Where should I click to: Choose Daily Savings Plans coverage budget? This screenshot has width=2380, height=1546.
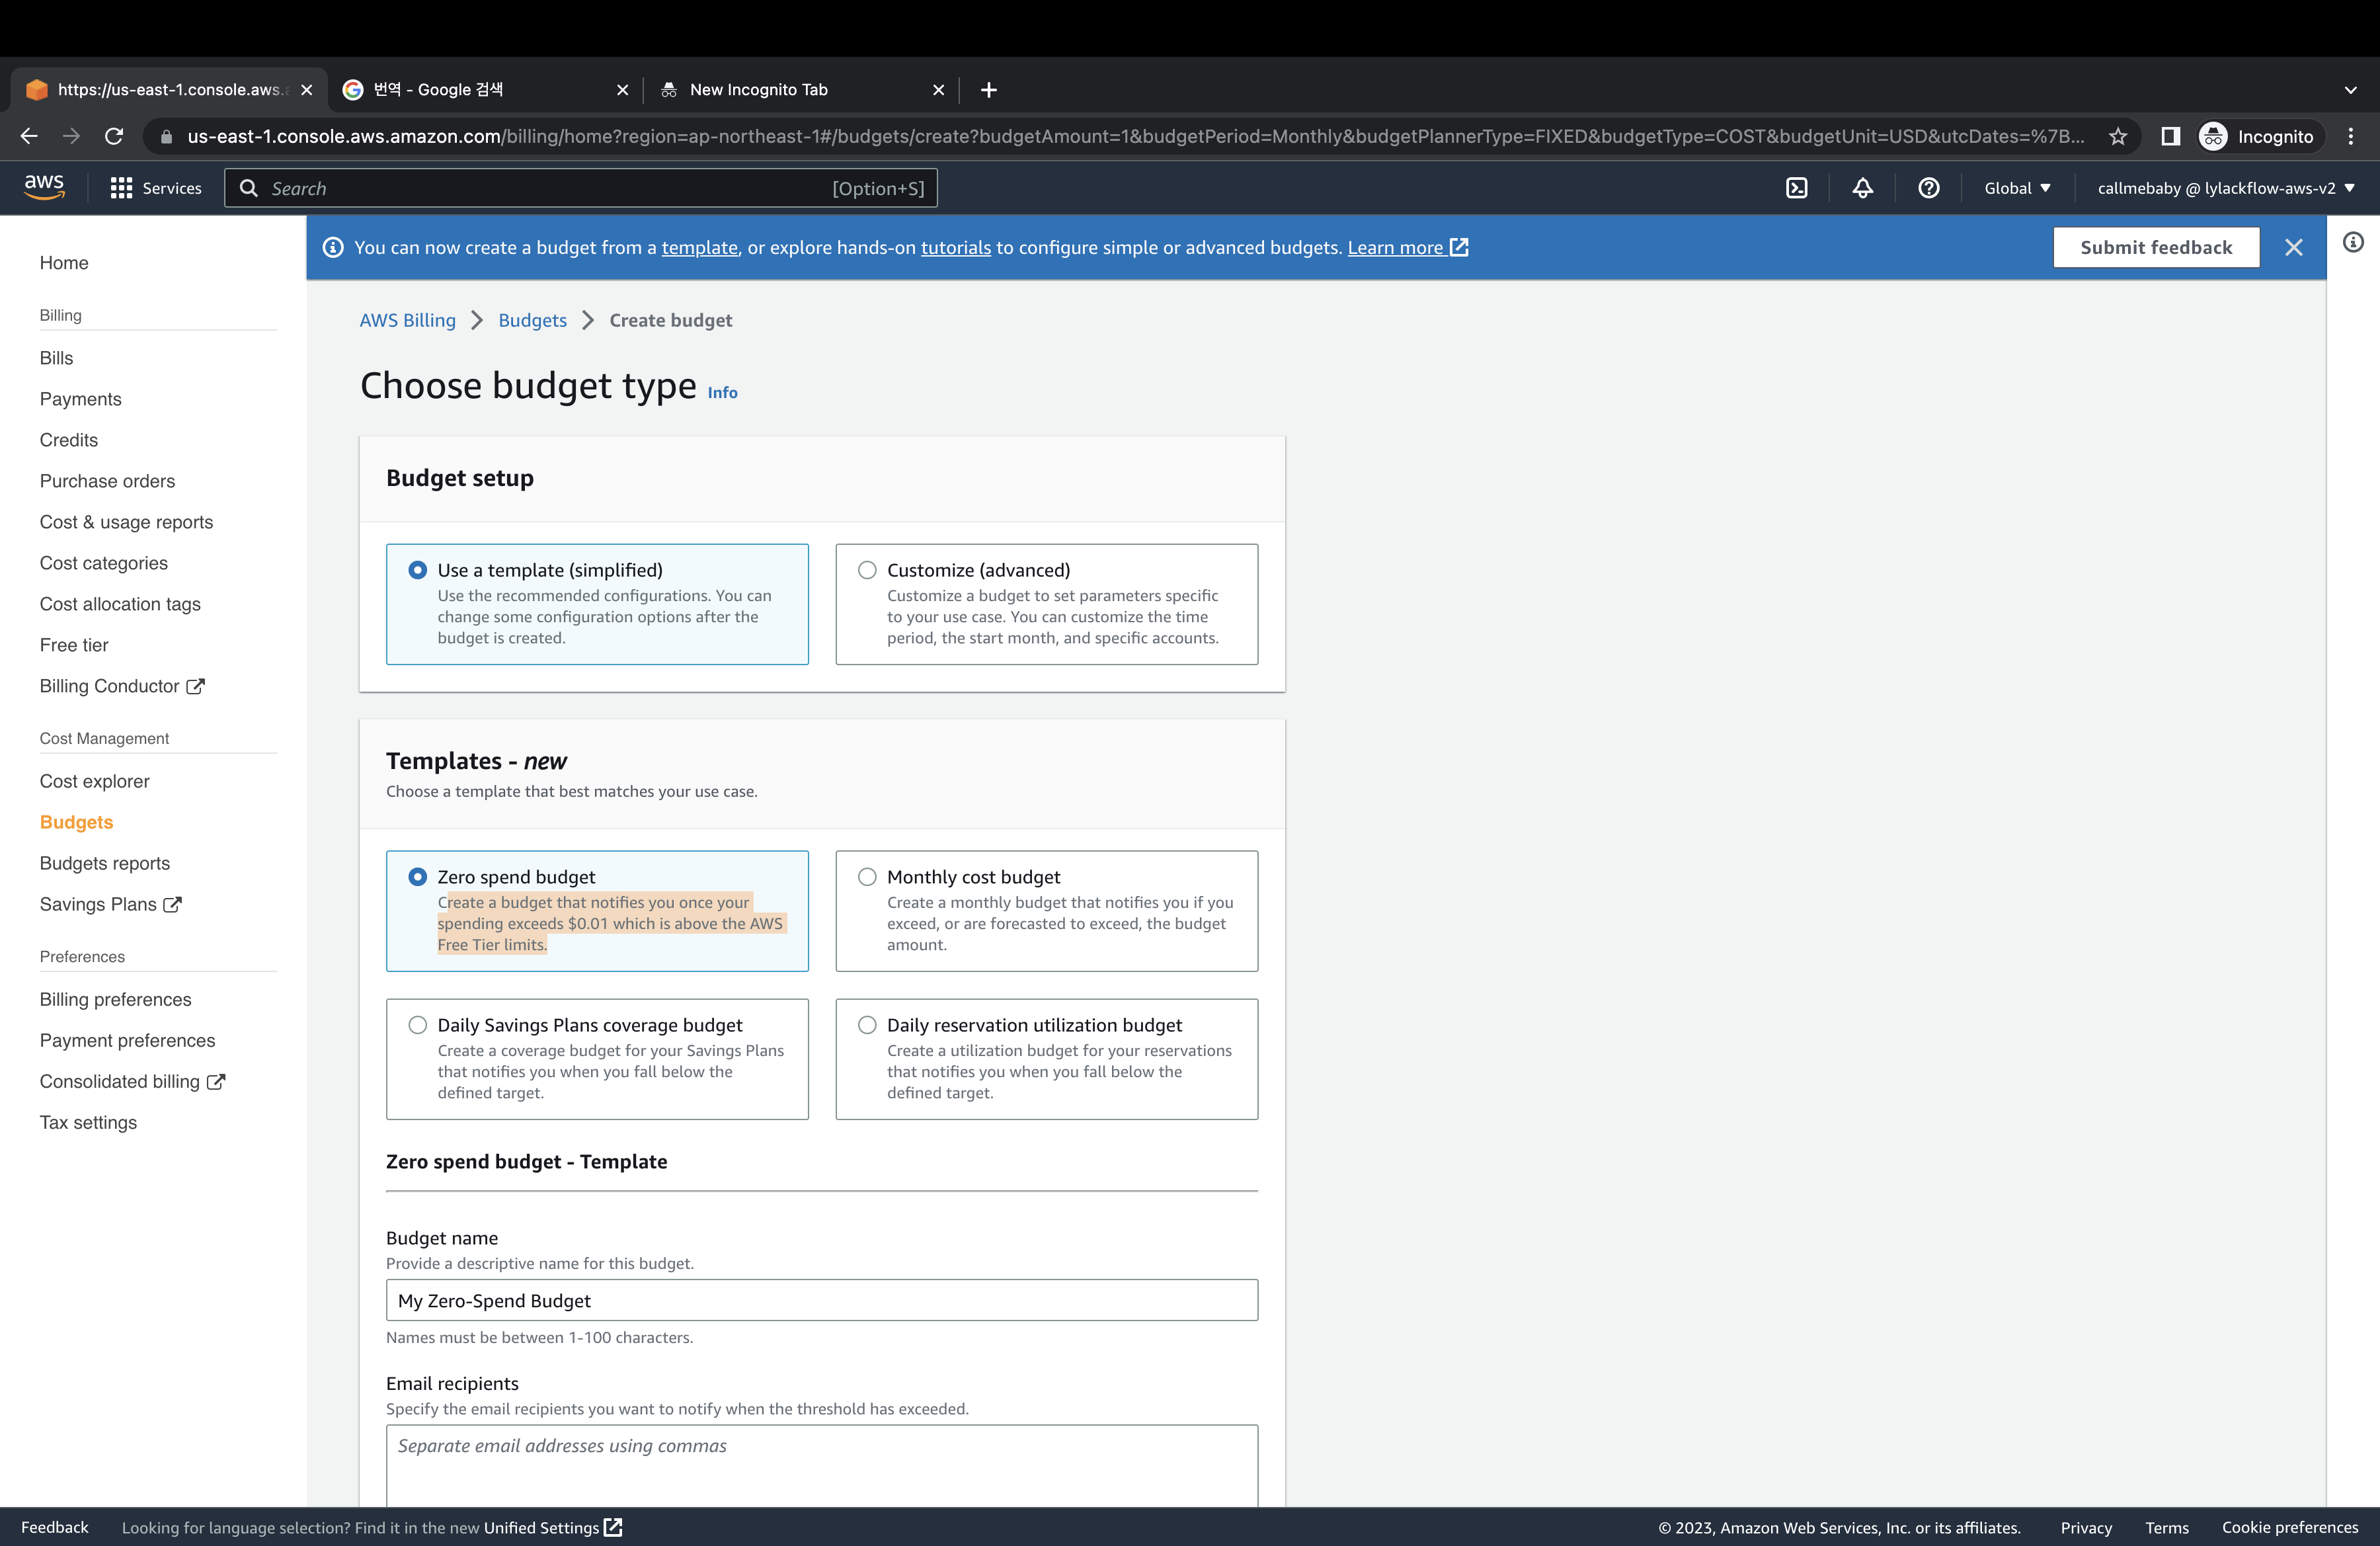597,1058
